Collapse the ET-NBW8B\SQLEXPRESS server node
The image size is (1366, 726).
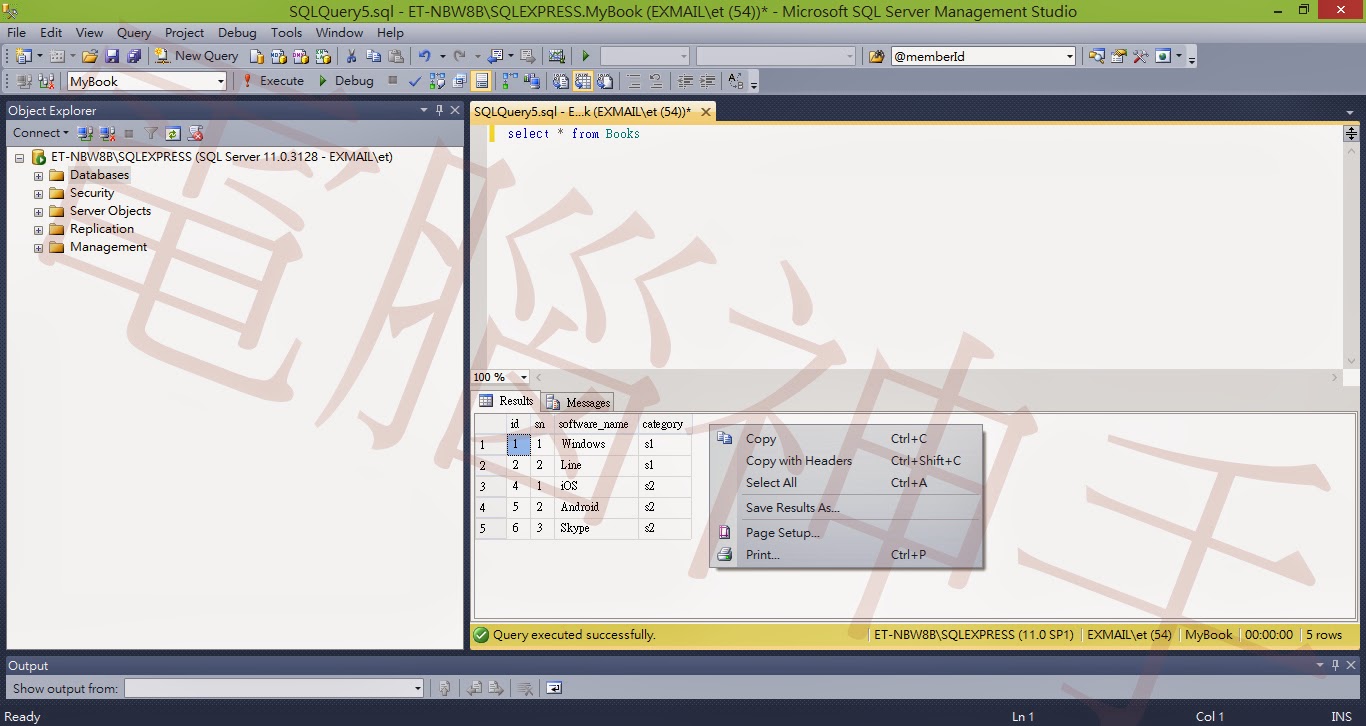19,158
